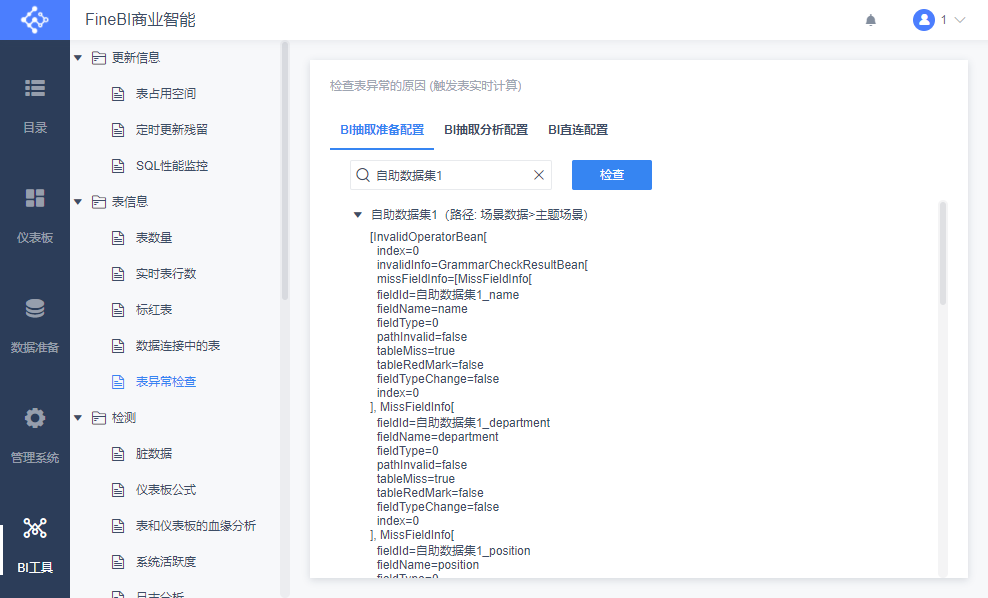Switch to BI抽取准备配置 tab
Screen dimensions: 988x598
coord(382,130)
